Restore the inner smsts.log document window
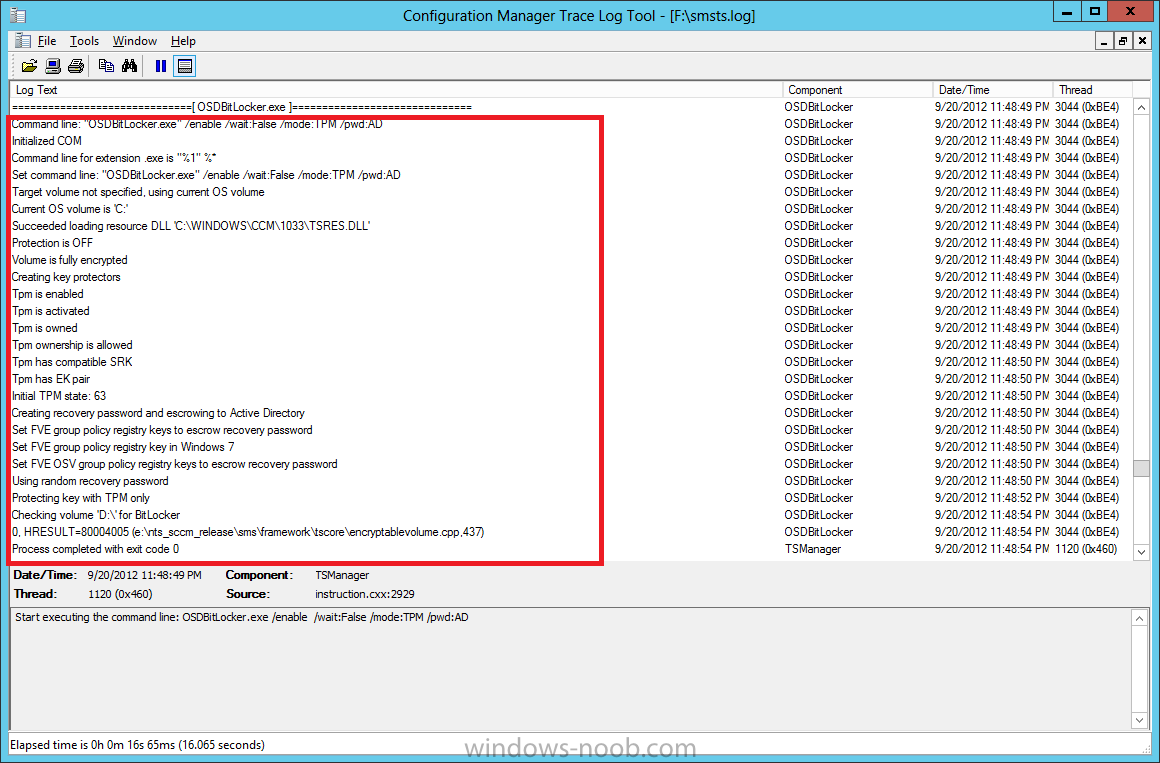The width and height of the screenshot is (1160, 763). [x=1123, y=41]
